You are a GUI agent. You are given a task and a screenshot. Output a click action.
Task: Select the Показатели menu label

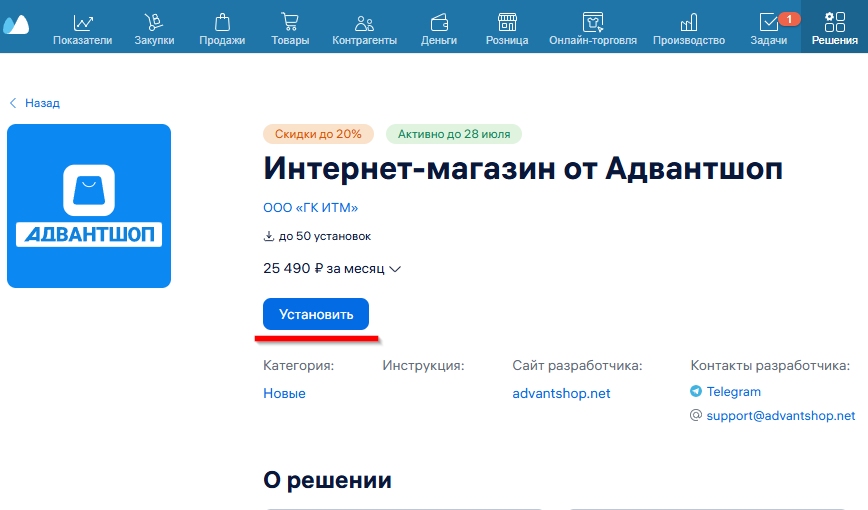coord(82,40)
